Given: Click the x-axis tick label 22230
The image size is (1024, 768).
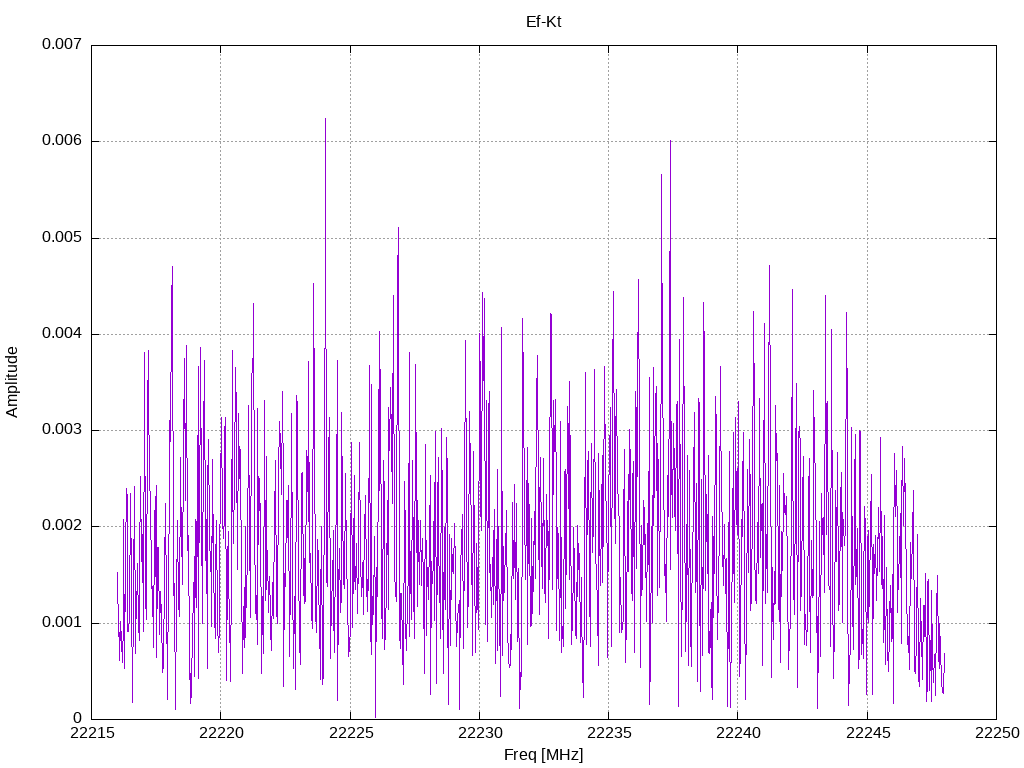Looking at the screenshot, I should pos(479,733).
